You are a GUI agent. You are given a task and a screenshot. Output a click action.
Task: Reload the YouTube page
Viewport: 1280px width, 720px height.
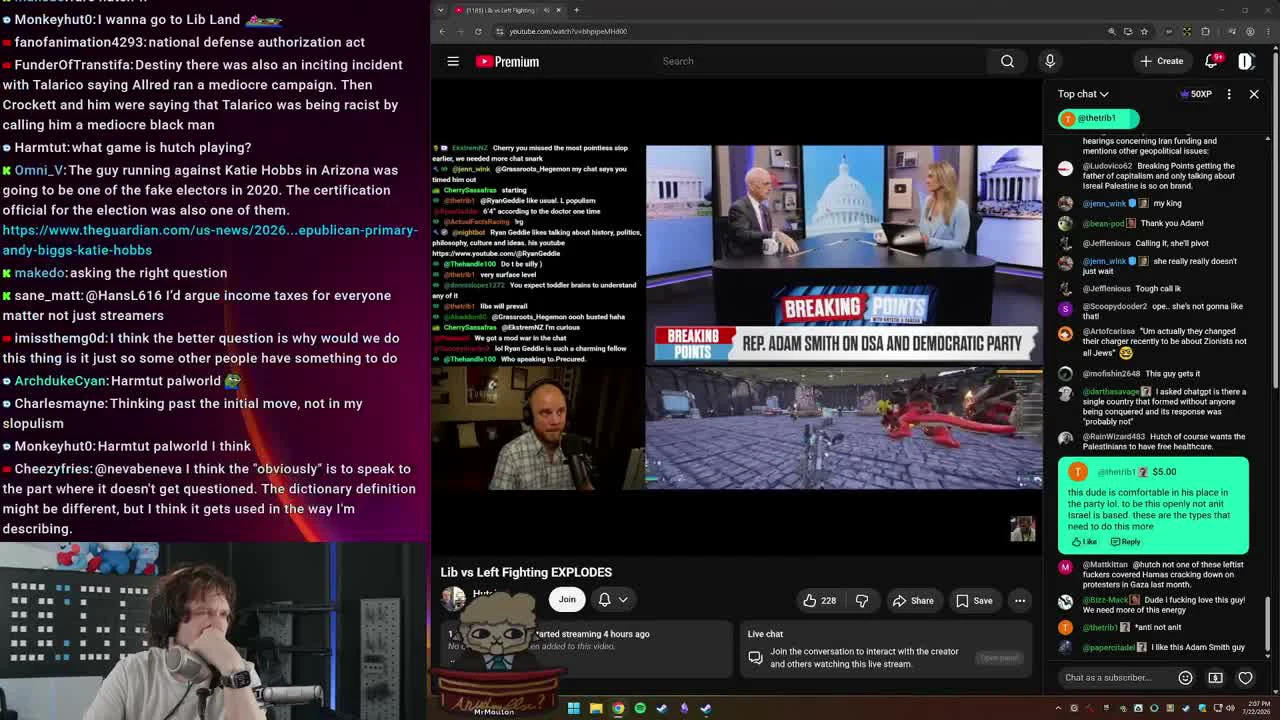(478, 31)
